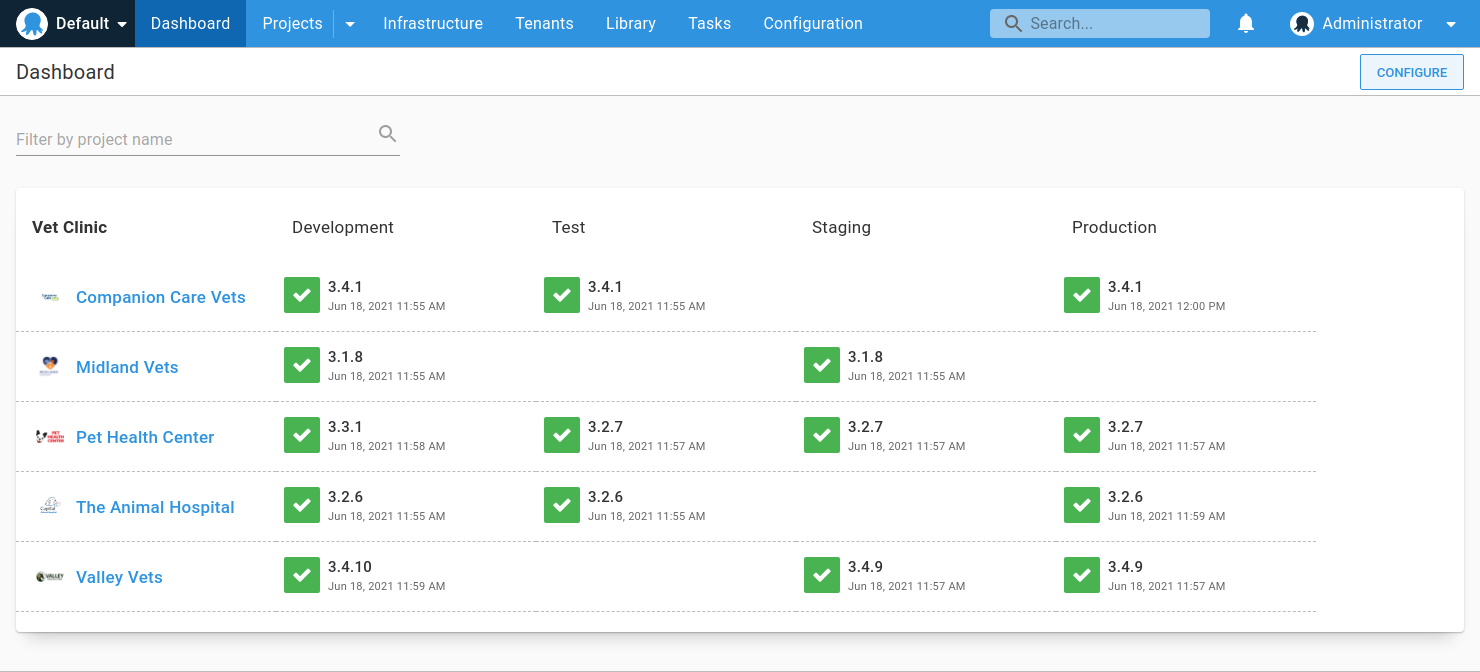Click Midland Vets Staging deployment check

pos(821,365)
